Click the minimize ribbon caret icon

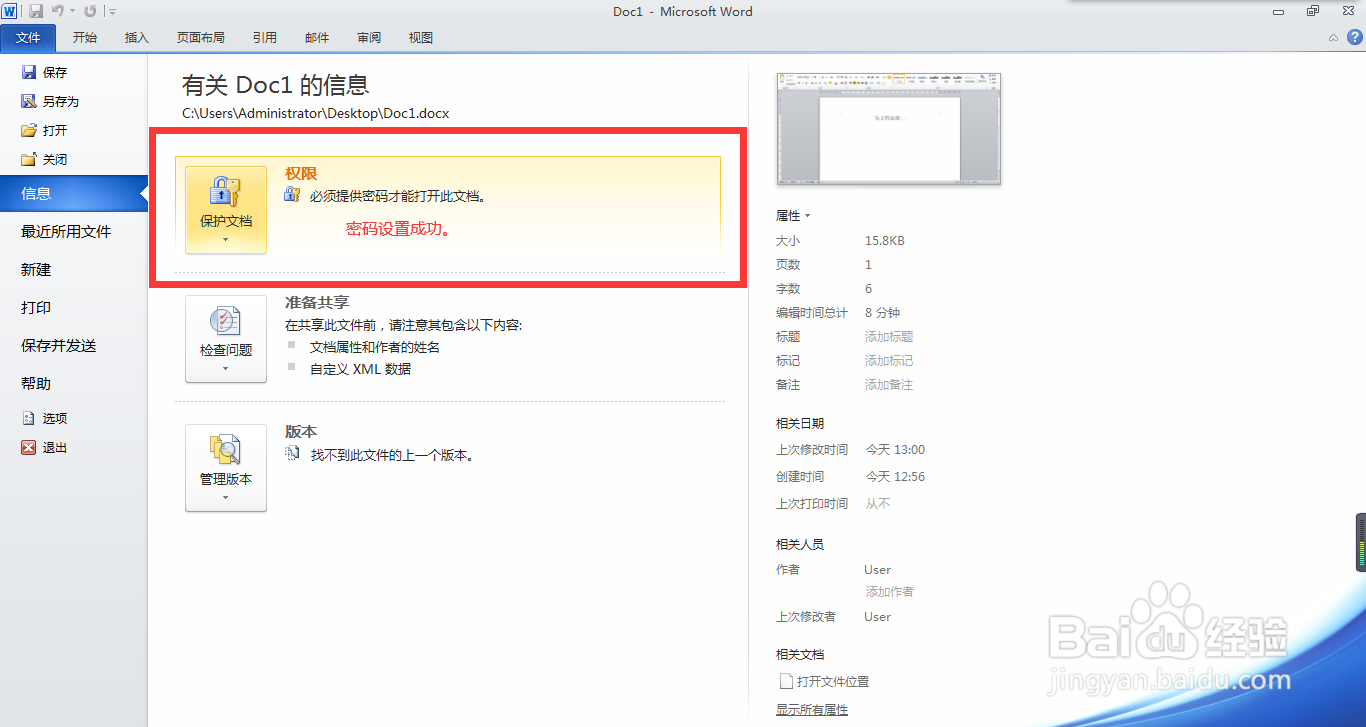coord(1333,38)
